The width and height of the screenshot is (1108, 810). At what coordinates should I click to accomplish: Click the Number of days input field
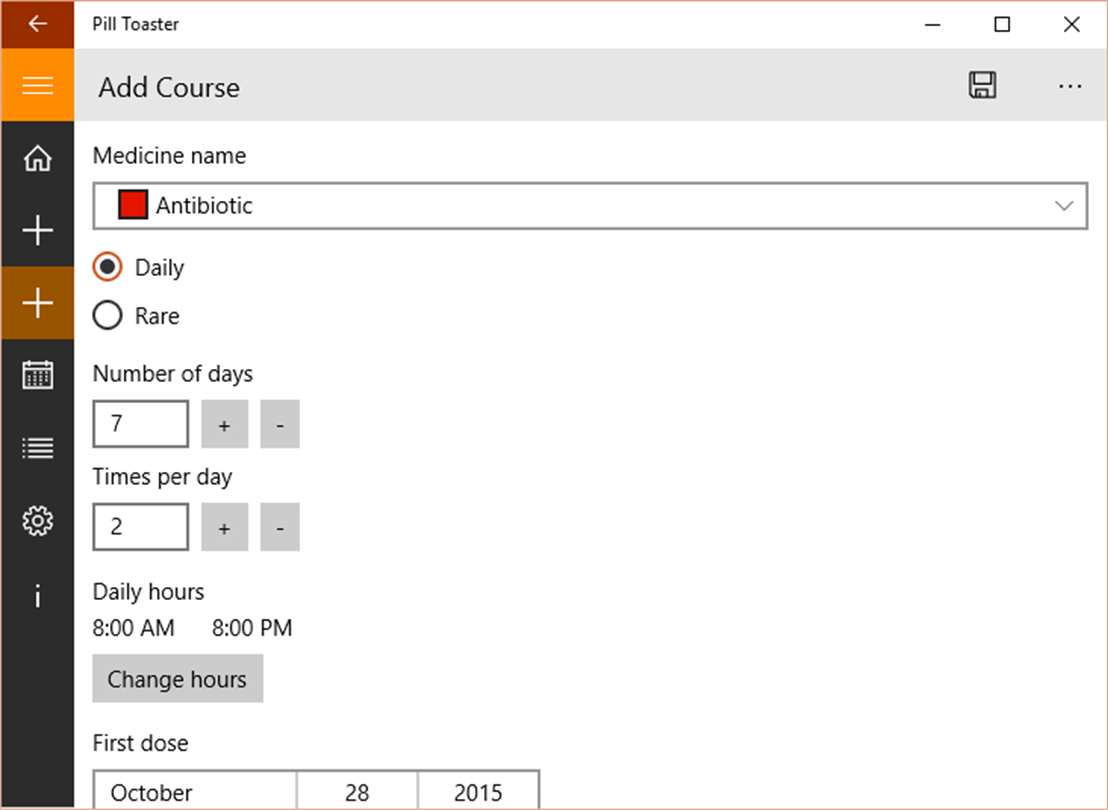click(141, 424)
